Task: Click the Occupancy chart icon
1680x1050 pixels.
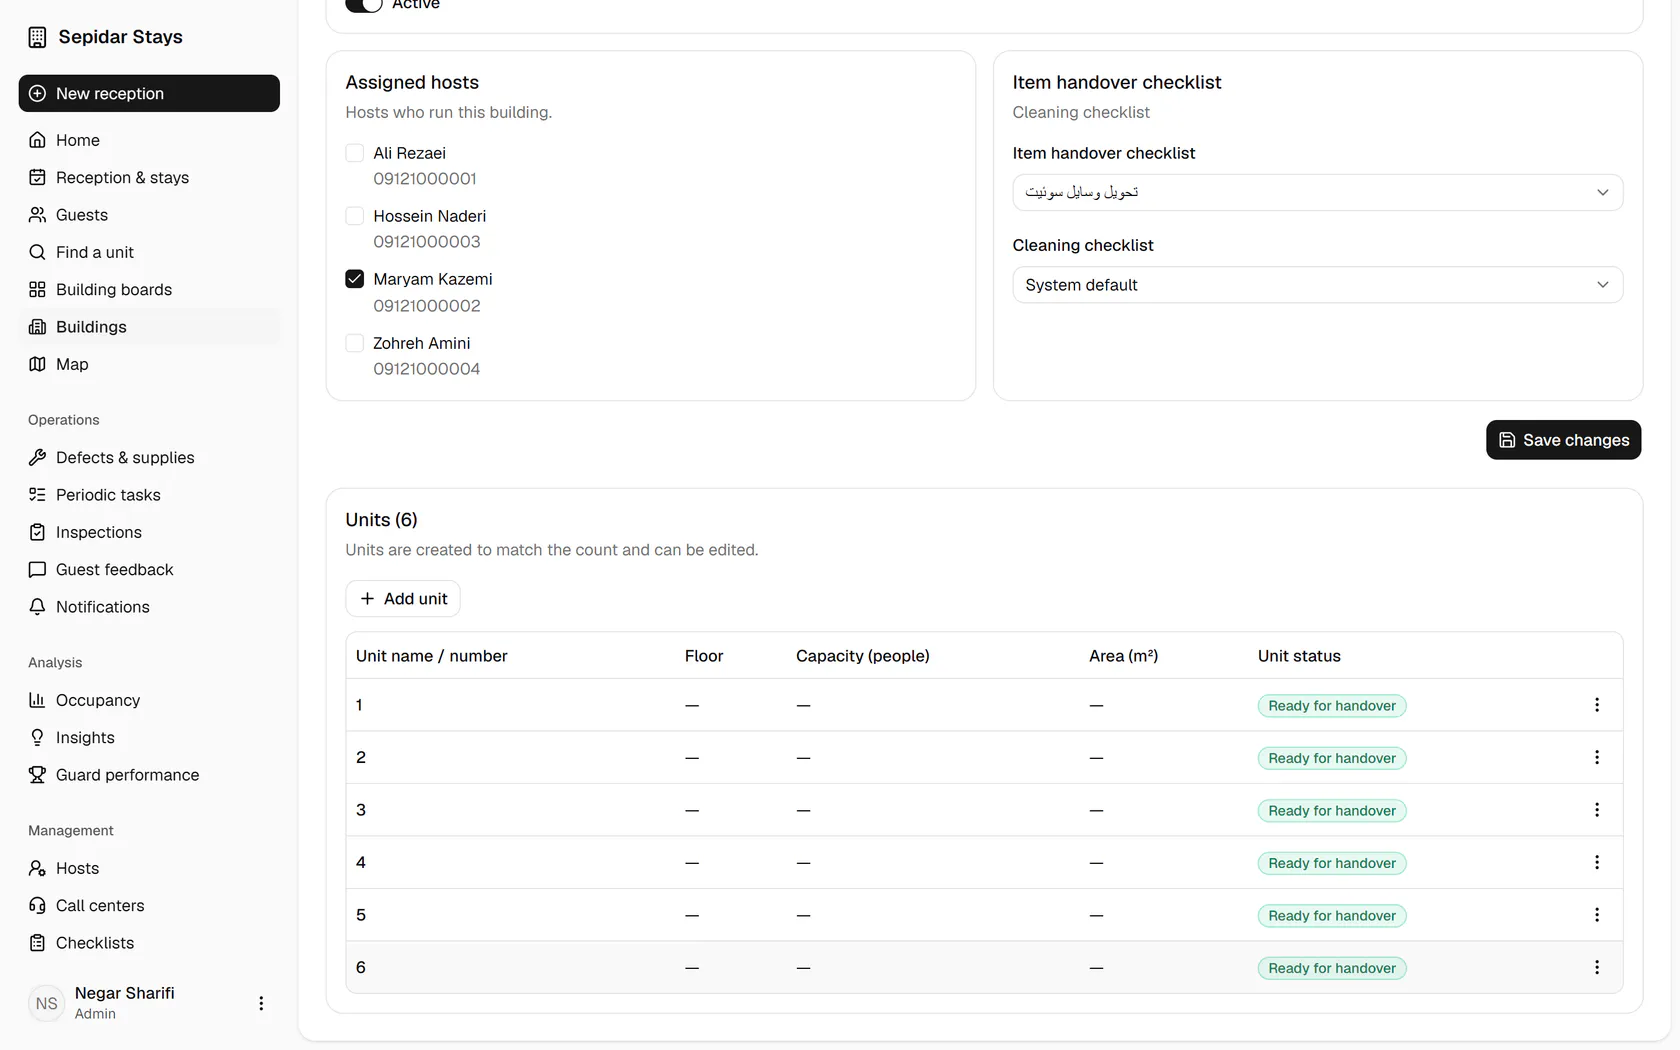Action: pyautogui.click(x=37, y=700)
